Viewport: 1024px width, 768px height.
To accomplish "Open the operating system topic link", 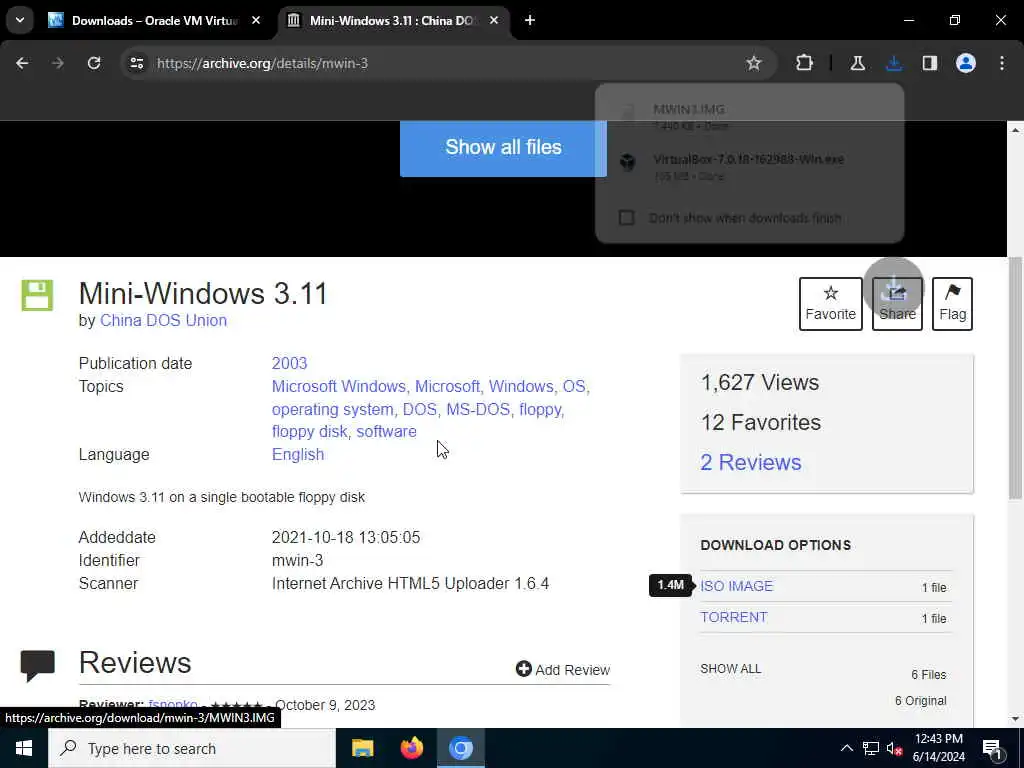I will (334, 409).
